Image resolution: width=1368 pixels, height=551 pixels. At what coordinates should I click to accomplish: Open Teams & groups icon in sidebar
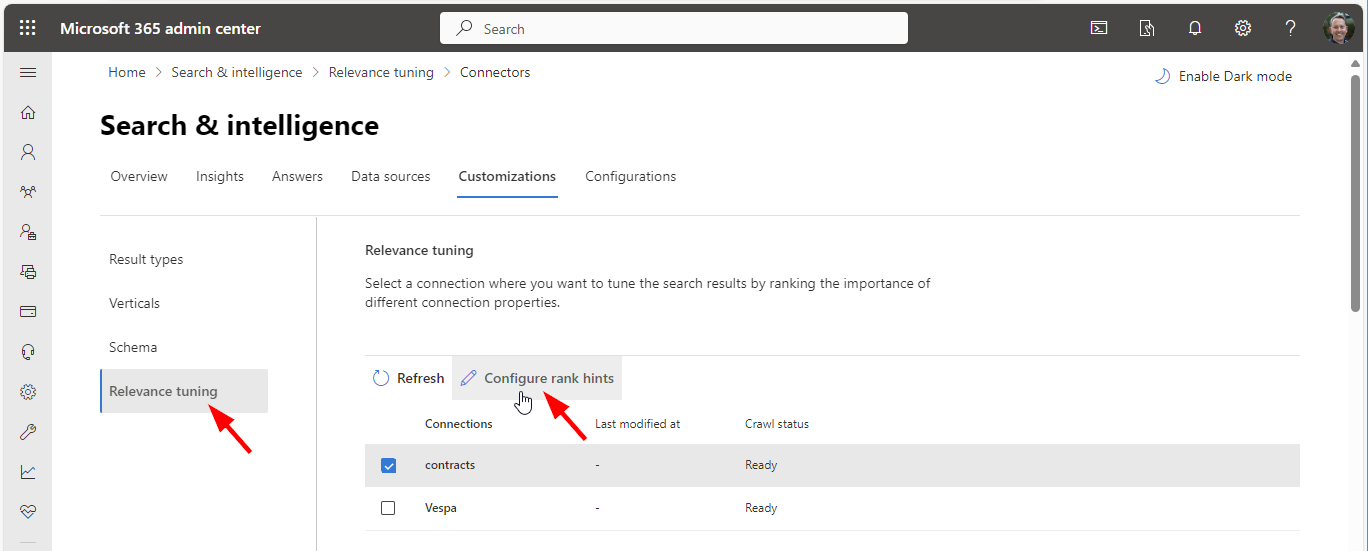[28, 191]
